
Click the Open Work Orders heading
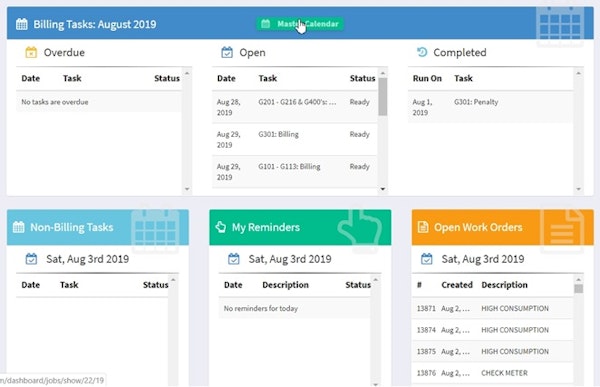[478, 227]
